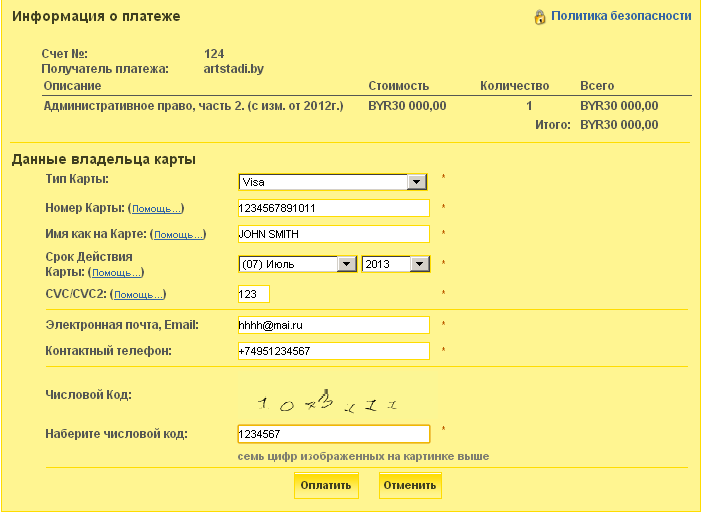Expand the expiry month Июль dropdown

pyautogui.click(x=297, y=264)
